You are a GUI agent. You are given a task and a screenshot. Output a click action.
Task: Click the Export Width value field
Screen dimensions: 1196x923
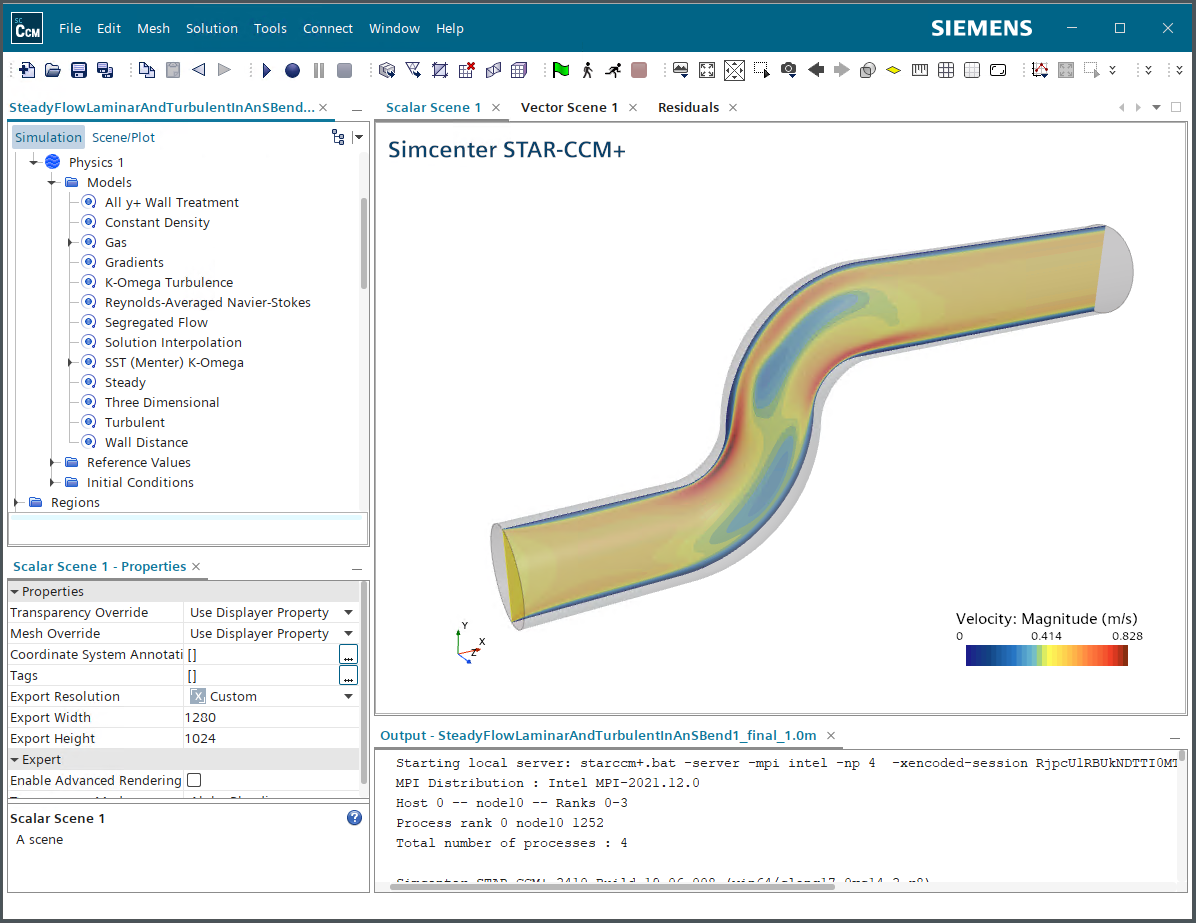point(271,718)
